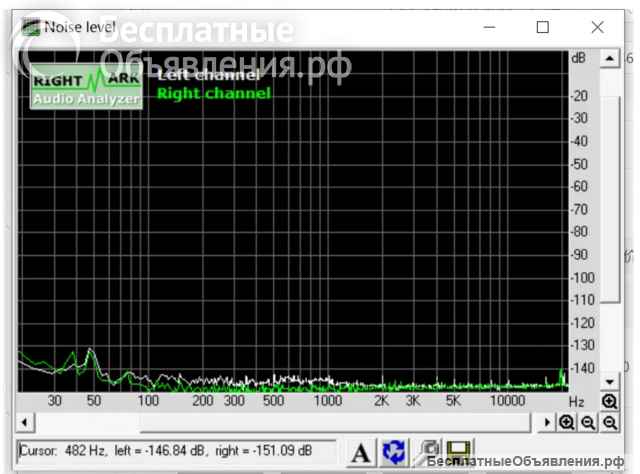640x474 pixels.
Task: Click the letter A text button
Action: click(360, 451)
